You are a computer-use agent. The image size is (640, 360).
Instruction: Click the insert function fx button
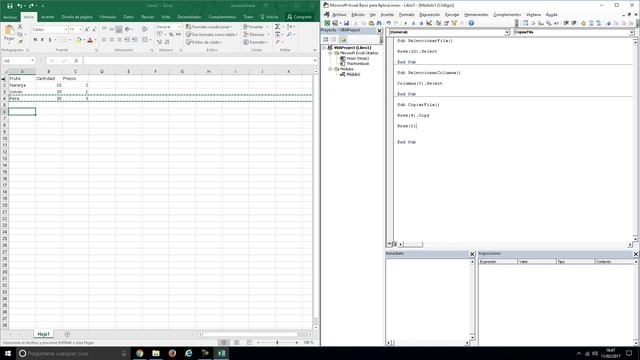(76, 60)
